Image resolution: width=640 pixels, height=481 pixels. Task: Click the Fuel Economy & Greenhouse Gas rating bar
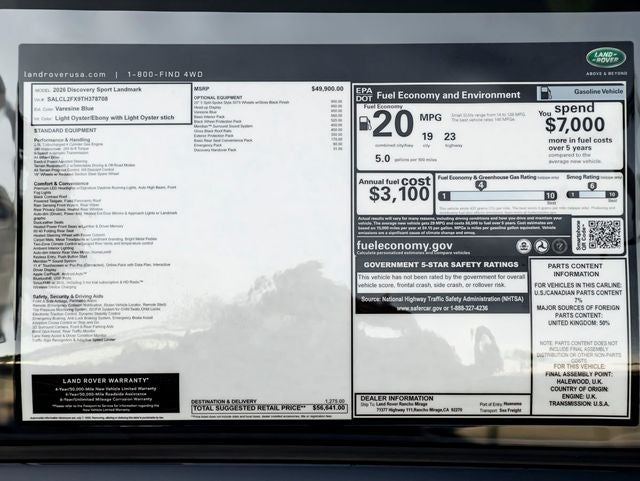[497, 196]
